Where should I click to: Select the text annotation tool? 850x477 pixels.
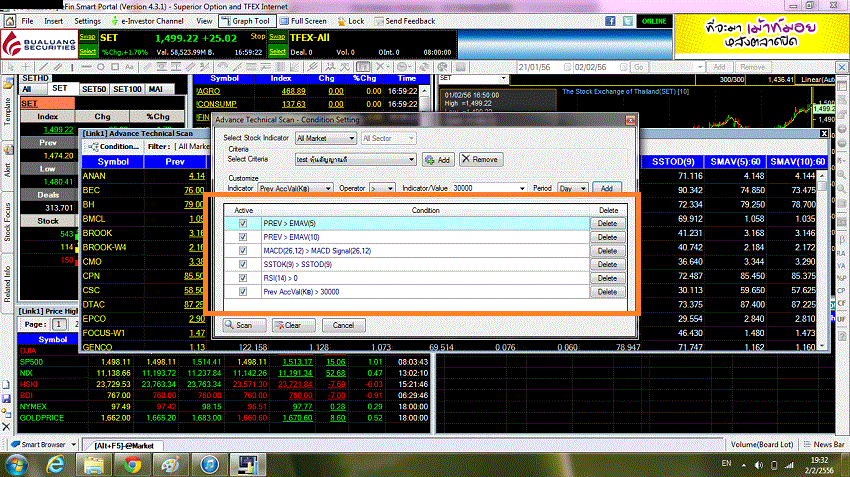tap(129, 67)
